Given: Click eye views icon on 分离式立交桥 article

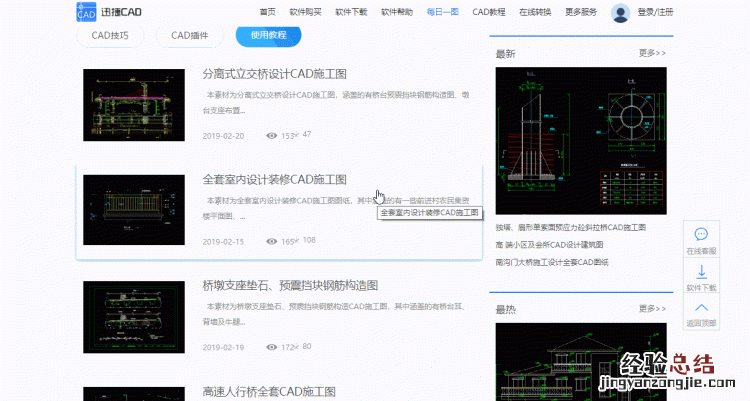Looking at the screenshot, I should 271,135.
